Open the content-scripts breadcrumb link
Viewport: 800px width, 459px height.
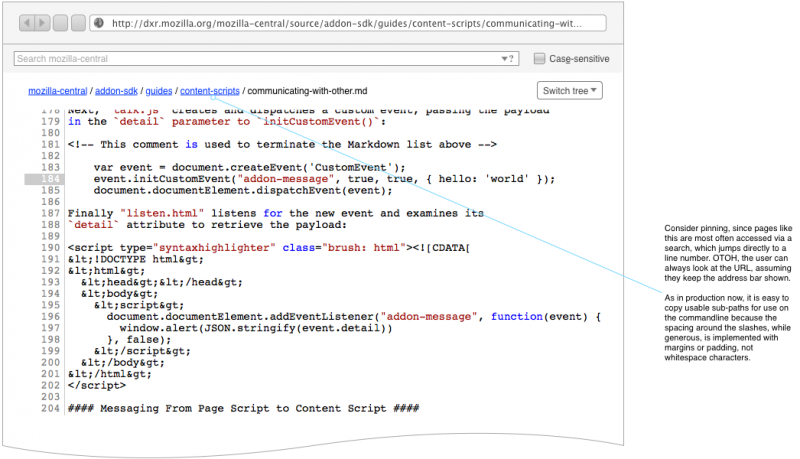coord(210,91)
